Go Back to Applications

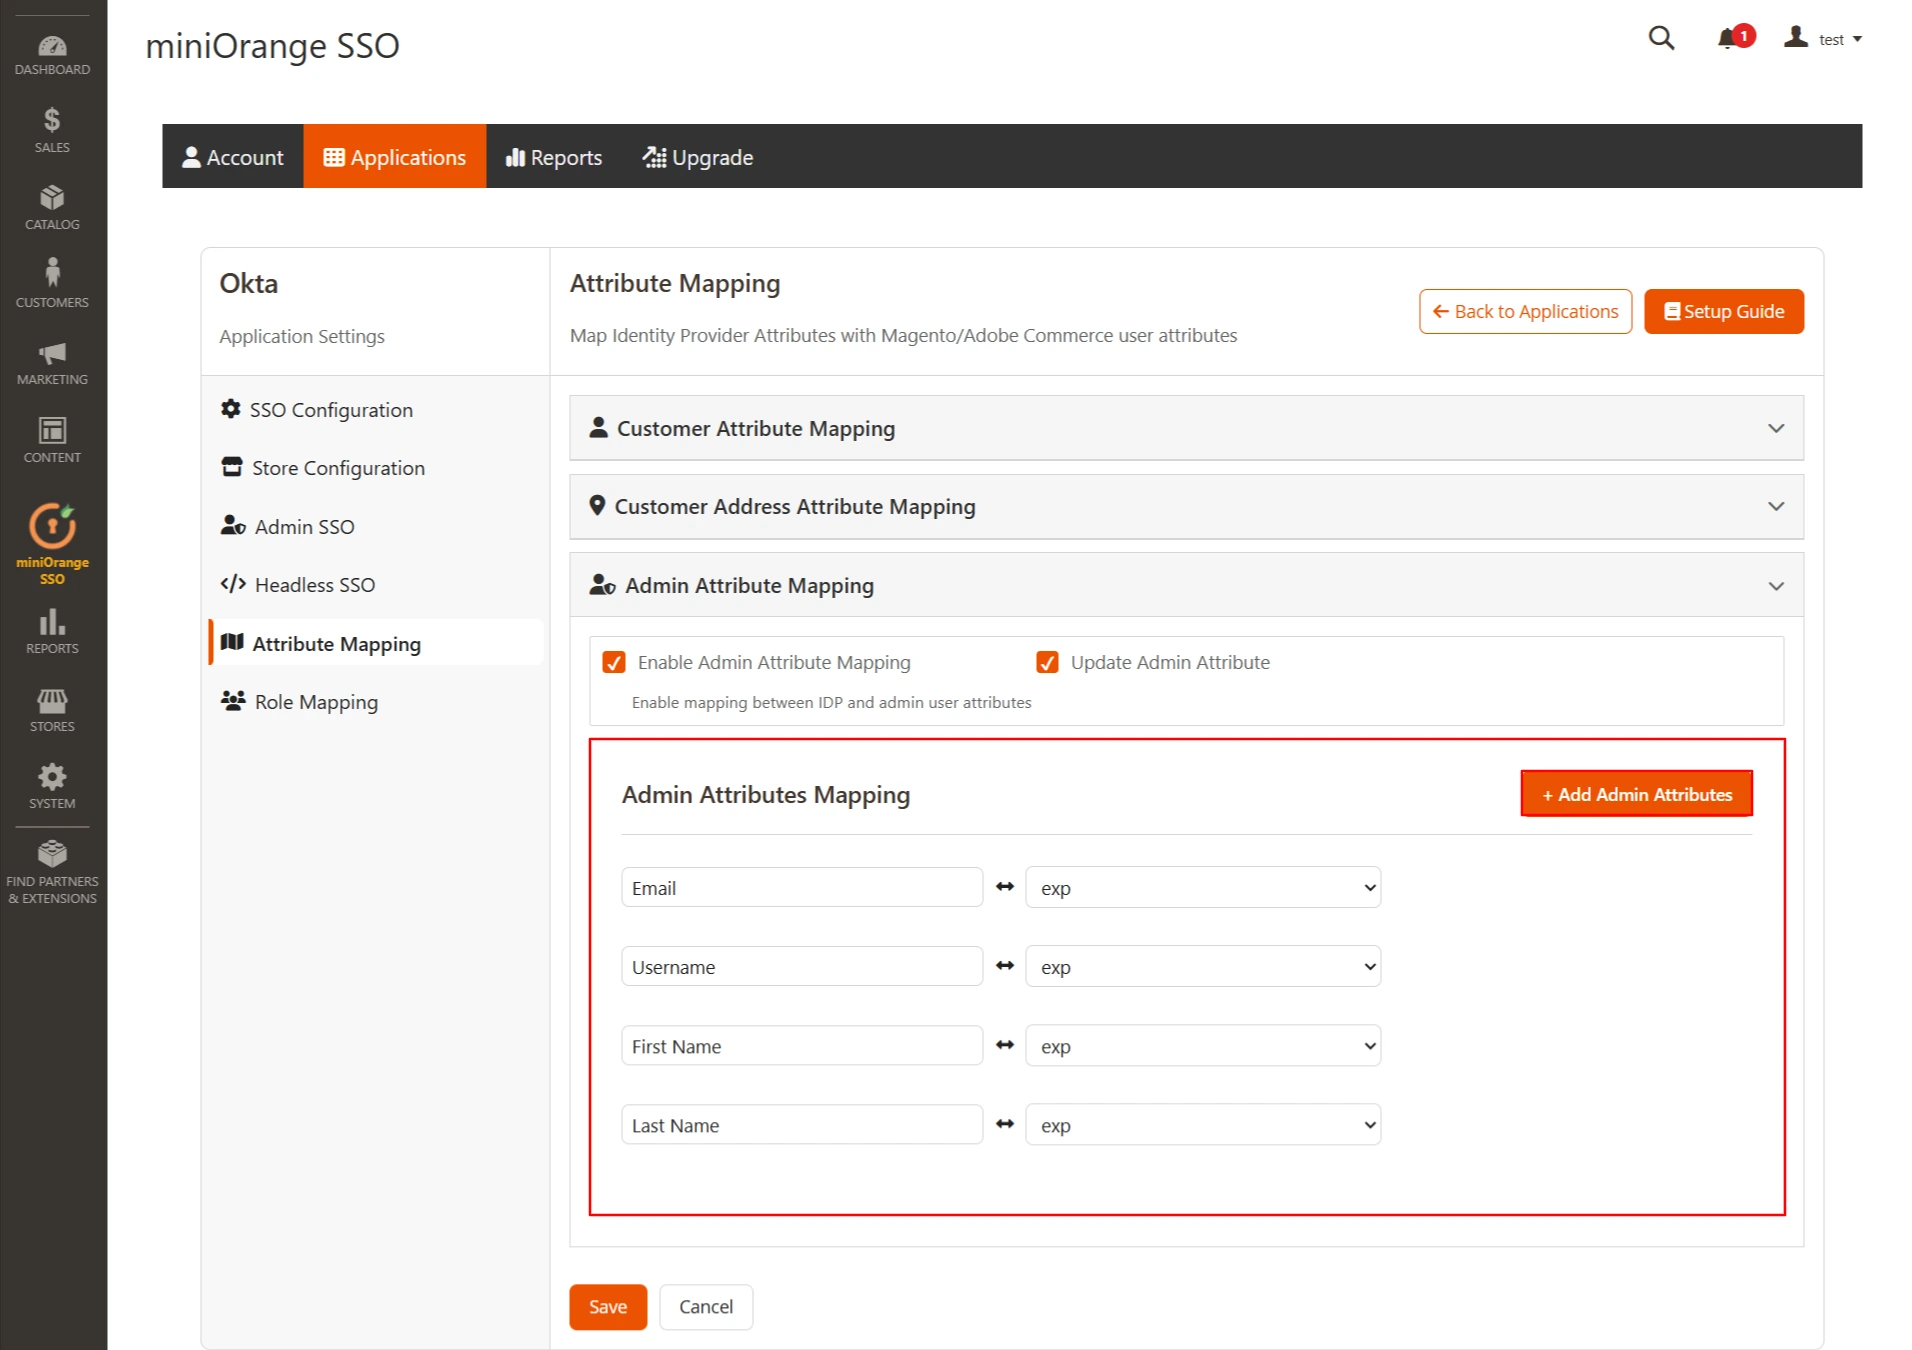pyautogui.click(x=1524, y=311)
